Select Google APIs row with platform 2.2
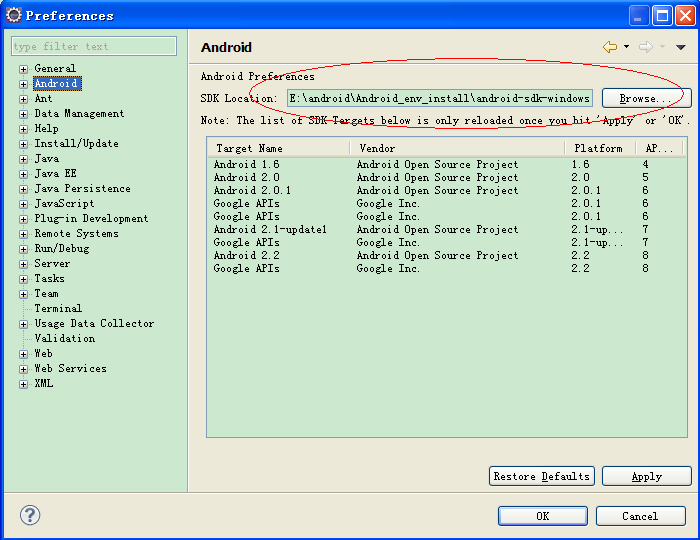Viewport: 700px width, 540px height. [x=446, y=268]
